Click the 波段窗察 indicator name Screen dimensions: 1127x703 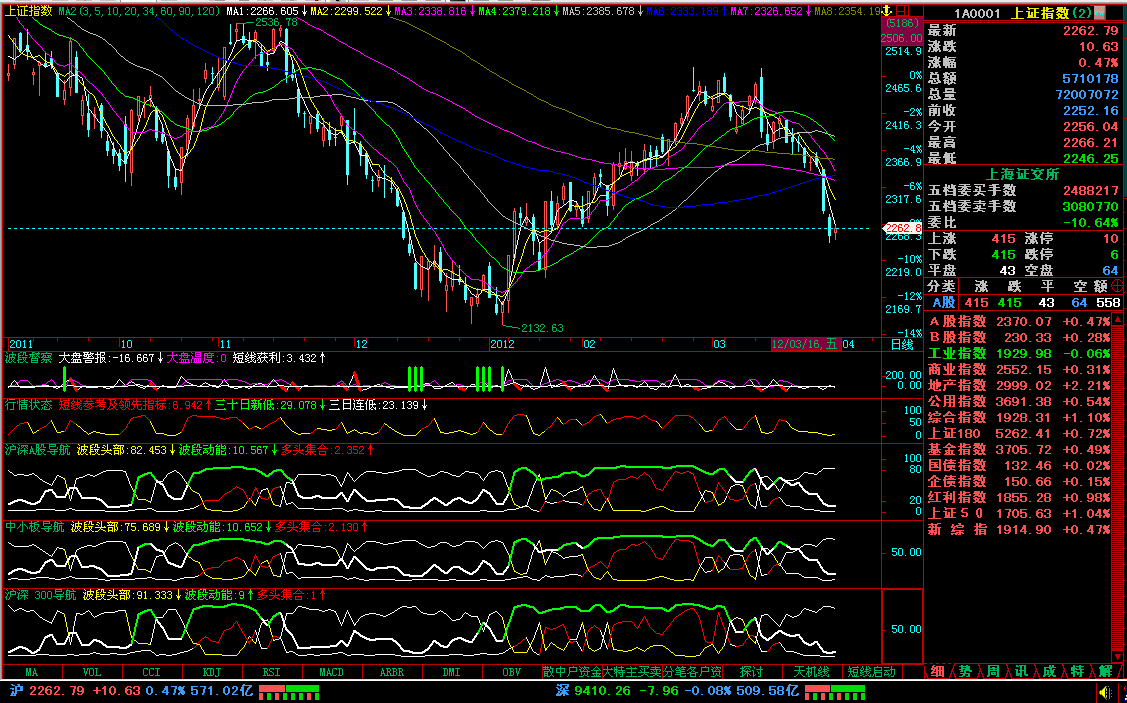29,358
